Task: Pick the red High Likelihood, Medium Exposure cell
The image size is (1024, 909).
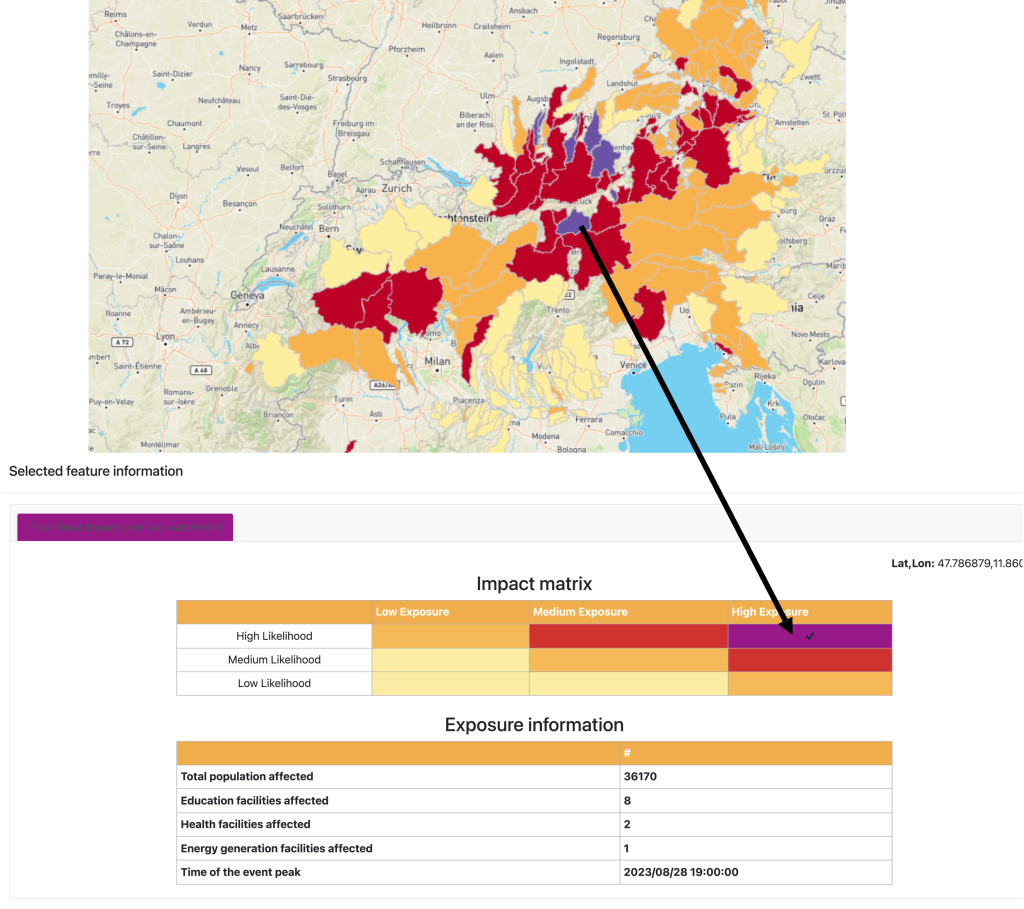Action: click(x=628, y=636)
